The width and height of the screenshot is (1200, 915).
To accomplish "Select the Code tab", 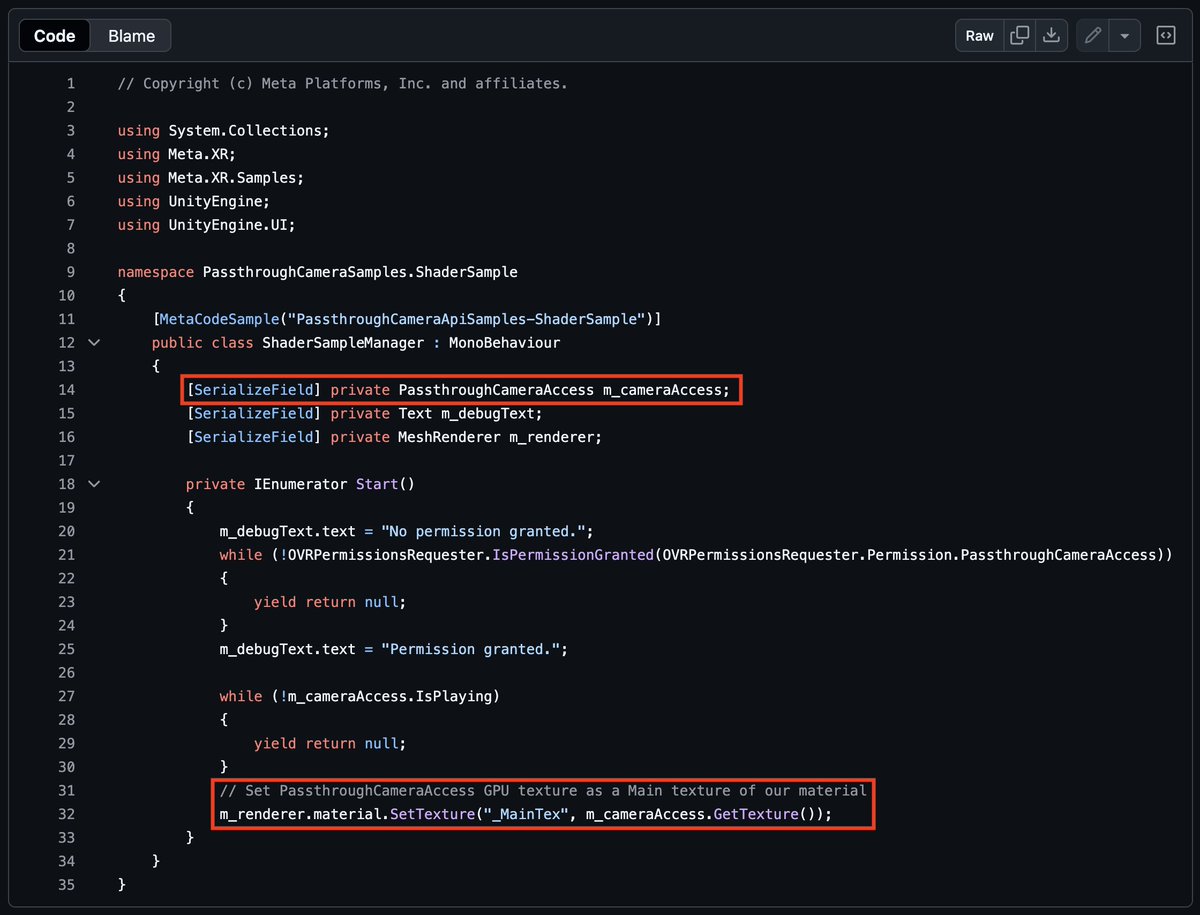I will (x=54, y=35).
